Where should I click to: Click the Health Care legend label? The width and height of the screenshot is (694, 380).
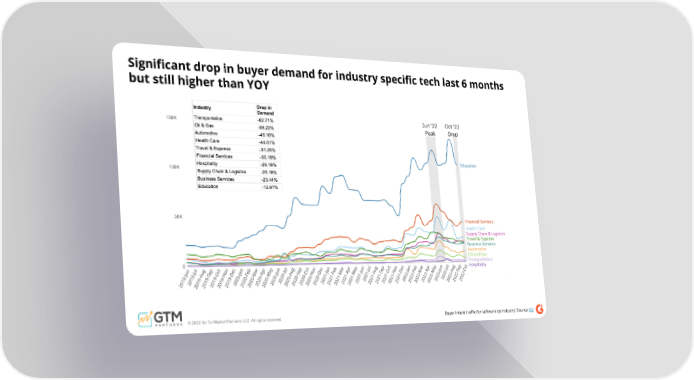tap(475, 229)
